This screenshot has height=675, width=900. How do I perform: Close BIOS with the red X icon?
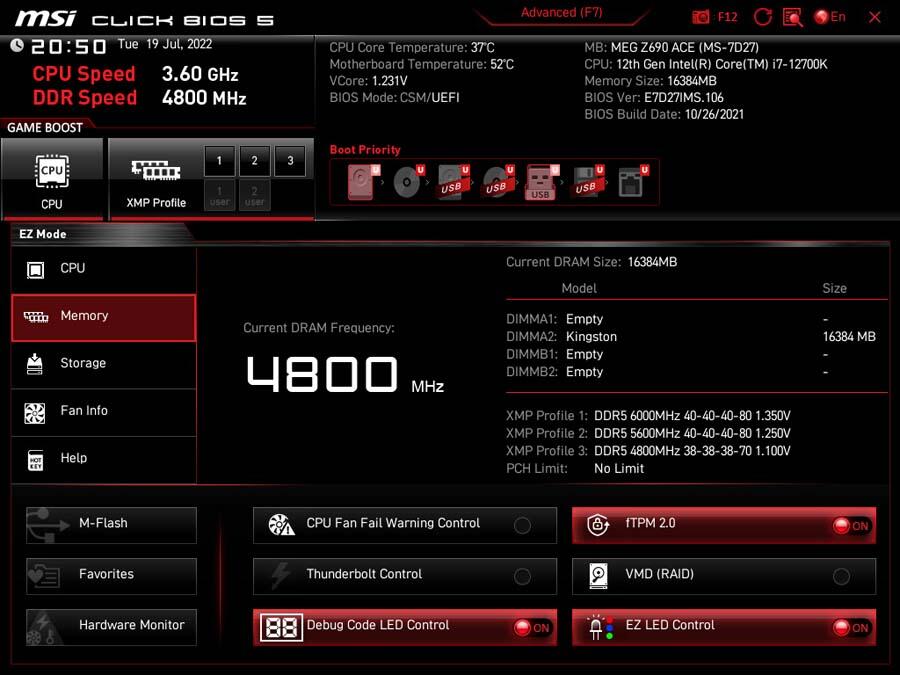874,17
